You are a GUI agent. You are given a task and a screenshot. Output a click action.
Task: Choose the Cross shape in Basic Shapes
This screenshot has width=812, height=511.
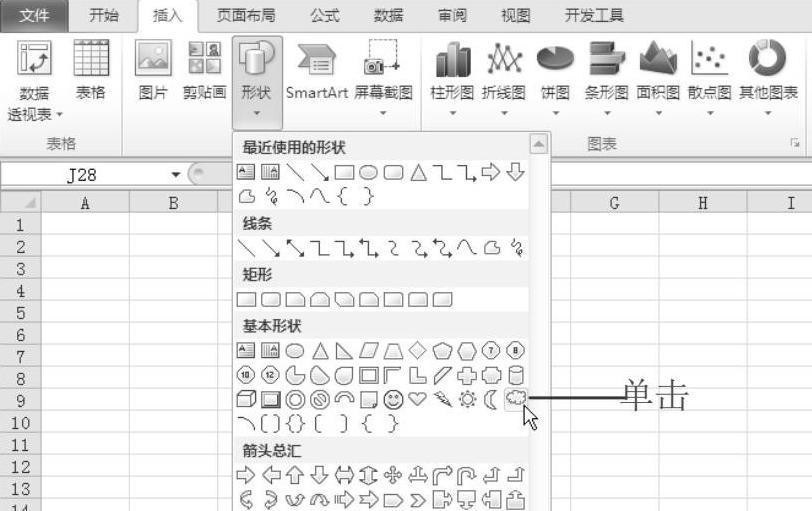[467, 375]
